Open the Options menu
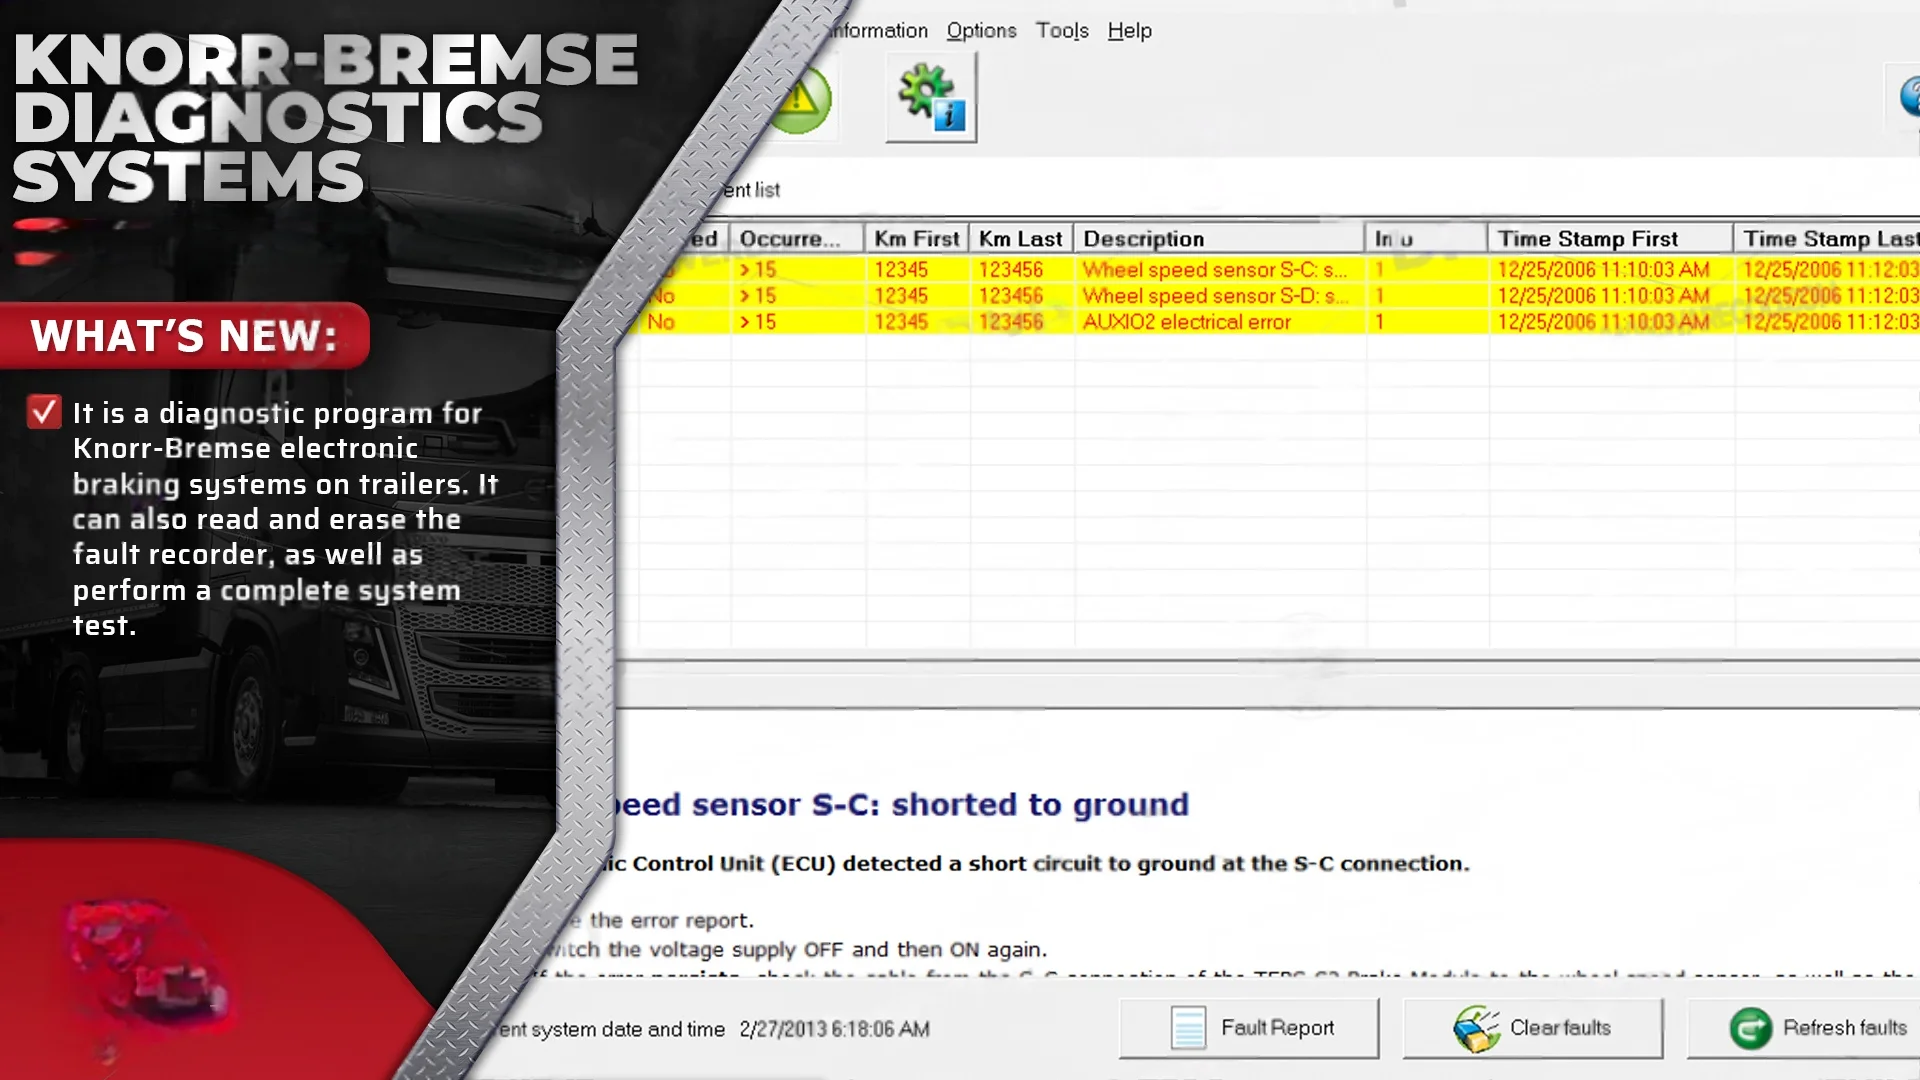 click(x=980, y=31)
